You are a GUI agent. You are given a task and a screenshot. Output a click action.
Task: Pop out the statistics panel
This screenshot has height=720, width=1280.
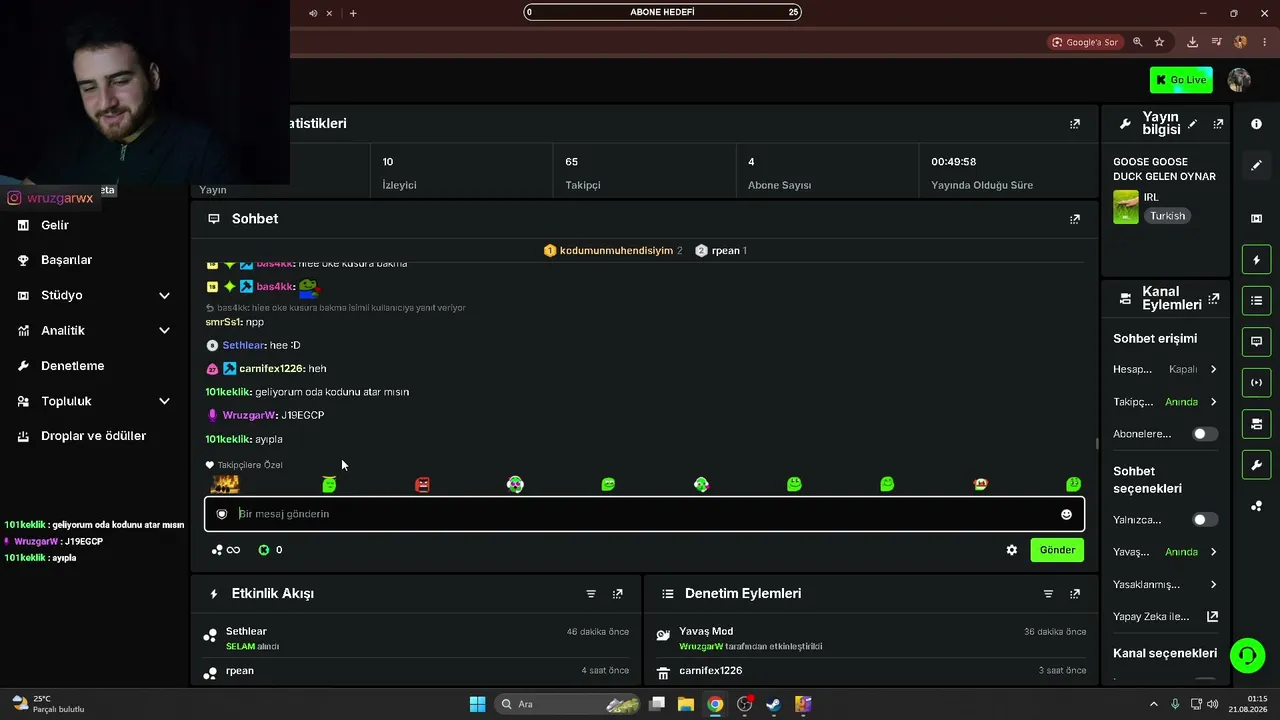click(1075, 124)
